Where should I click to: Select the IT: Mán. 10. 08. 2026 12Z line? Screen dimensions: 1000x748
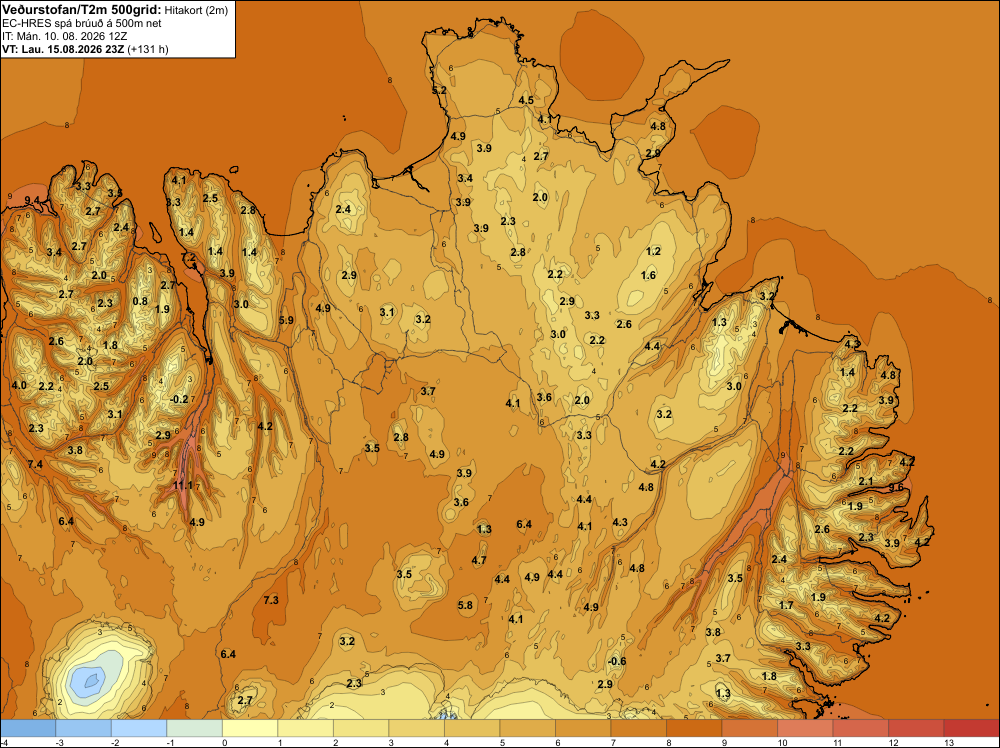coord(64,36)
